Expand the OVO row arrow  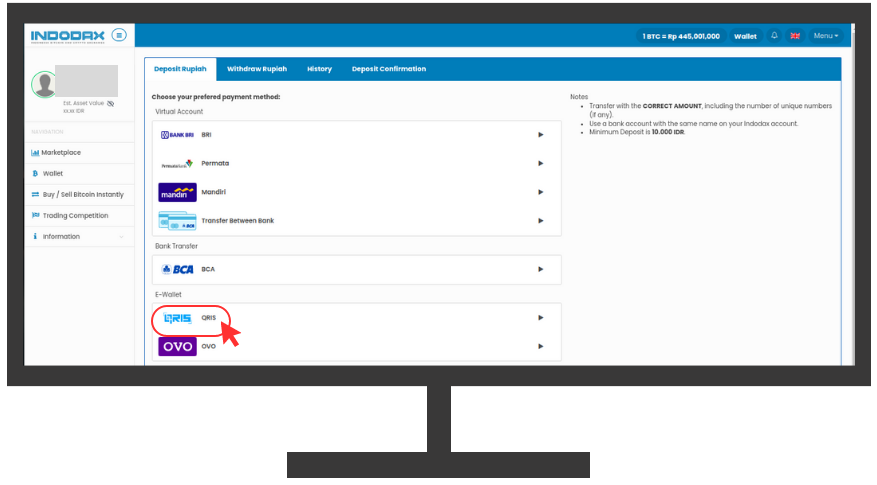tap(540, 346)
